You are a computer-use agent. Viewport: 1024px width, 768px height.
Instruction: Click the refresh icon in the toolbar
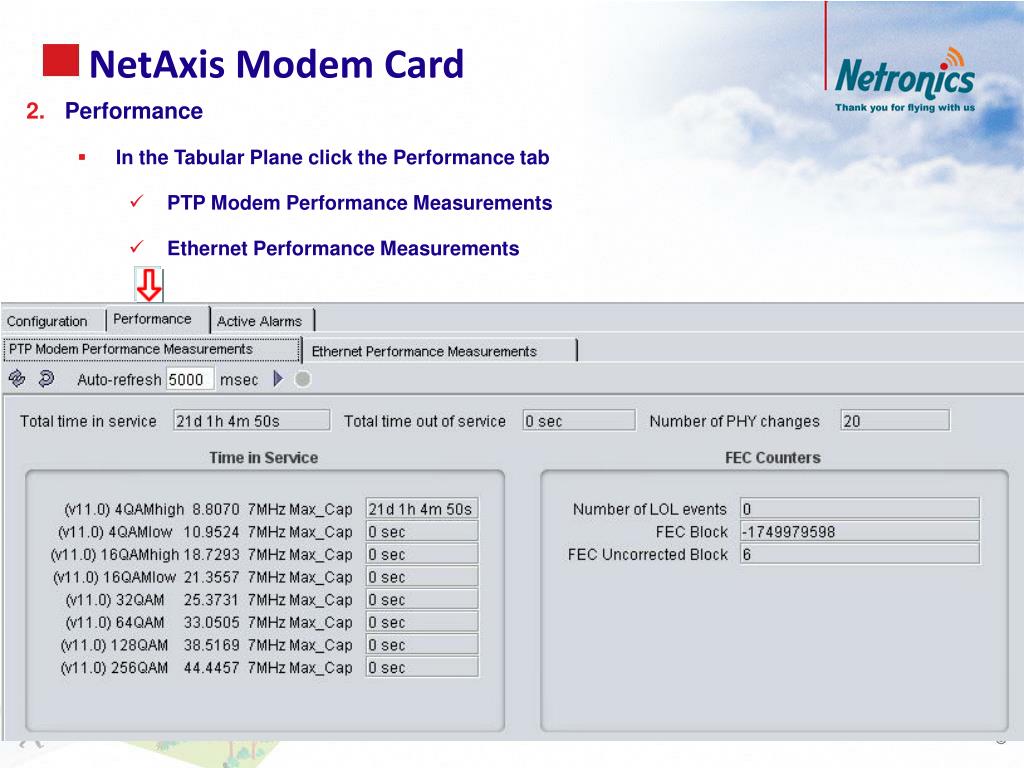[17, 378]
